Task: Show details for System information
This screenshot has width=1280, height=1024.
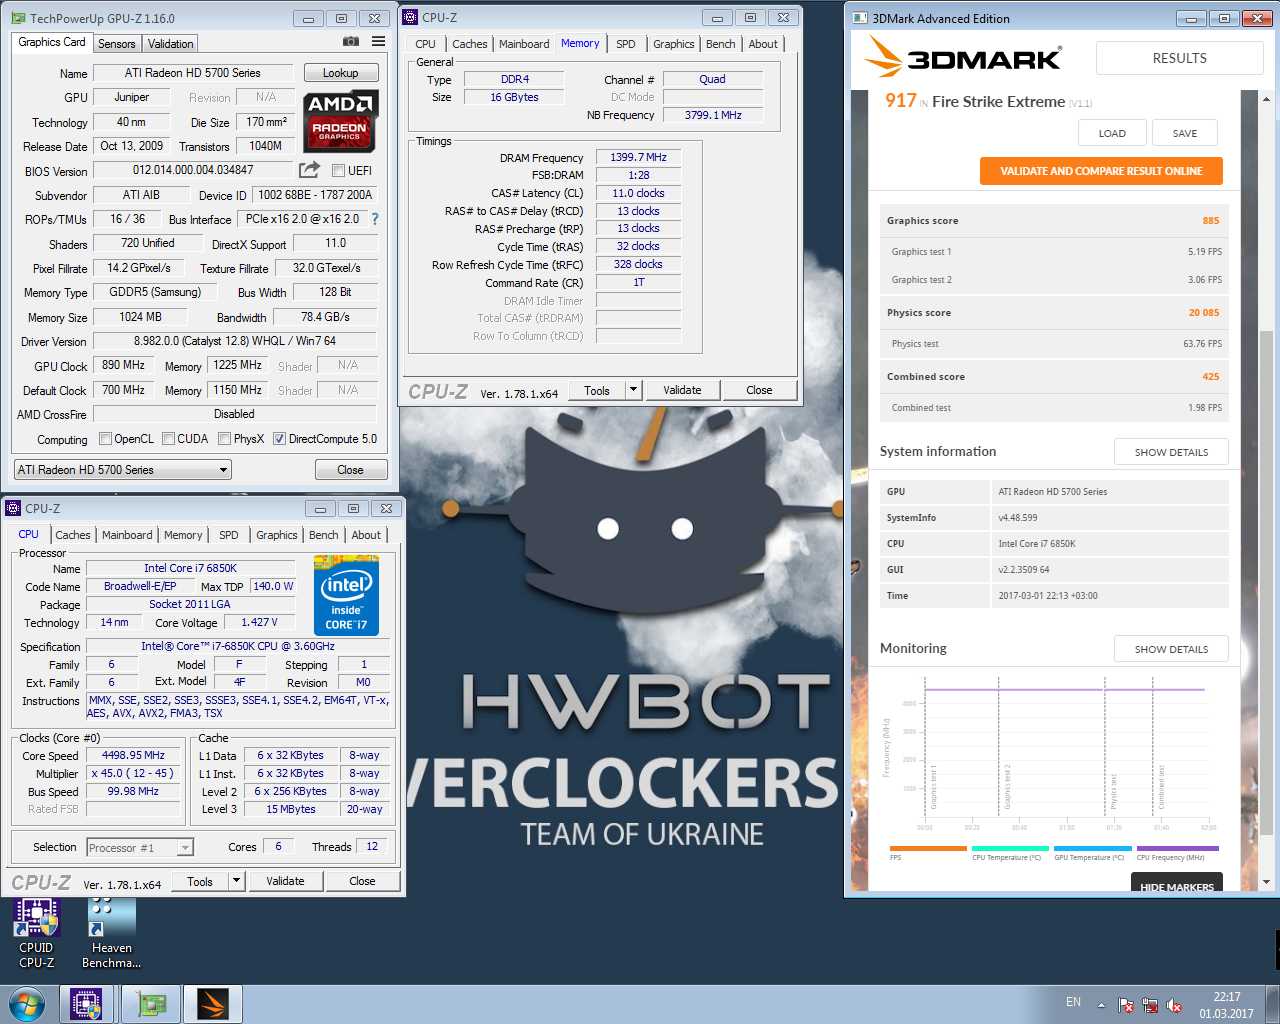Action: click(x=1171, y=452)
